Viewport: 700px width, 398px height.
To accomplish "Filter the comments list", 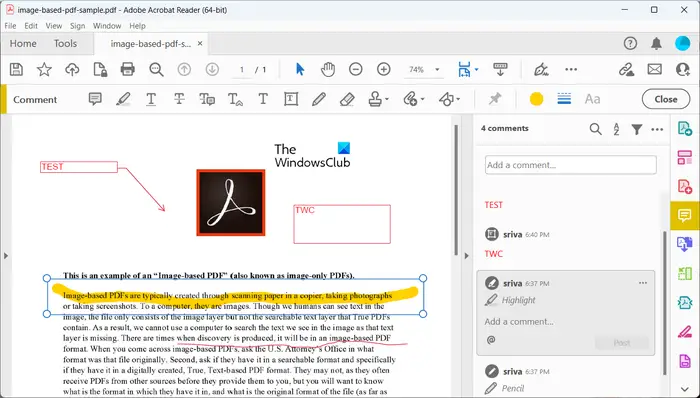I will point(637,129).
